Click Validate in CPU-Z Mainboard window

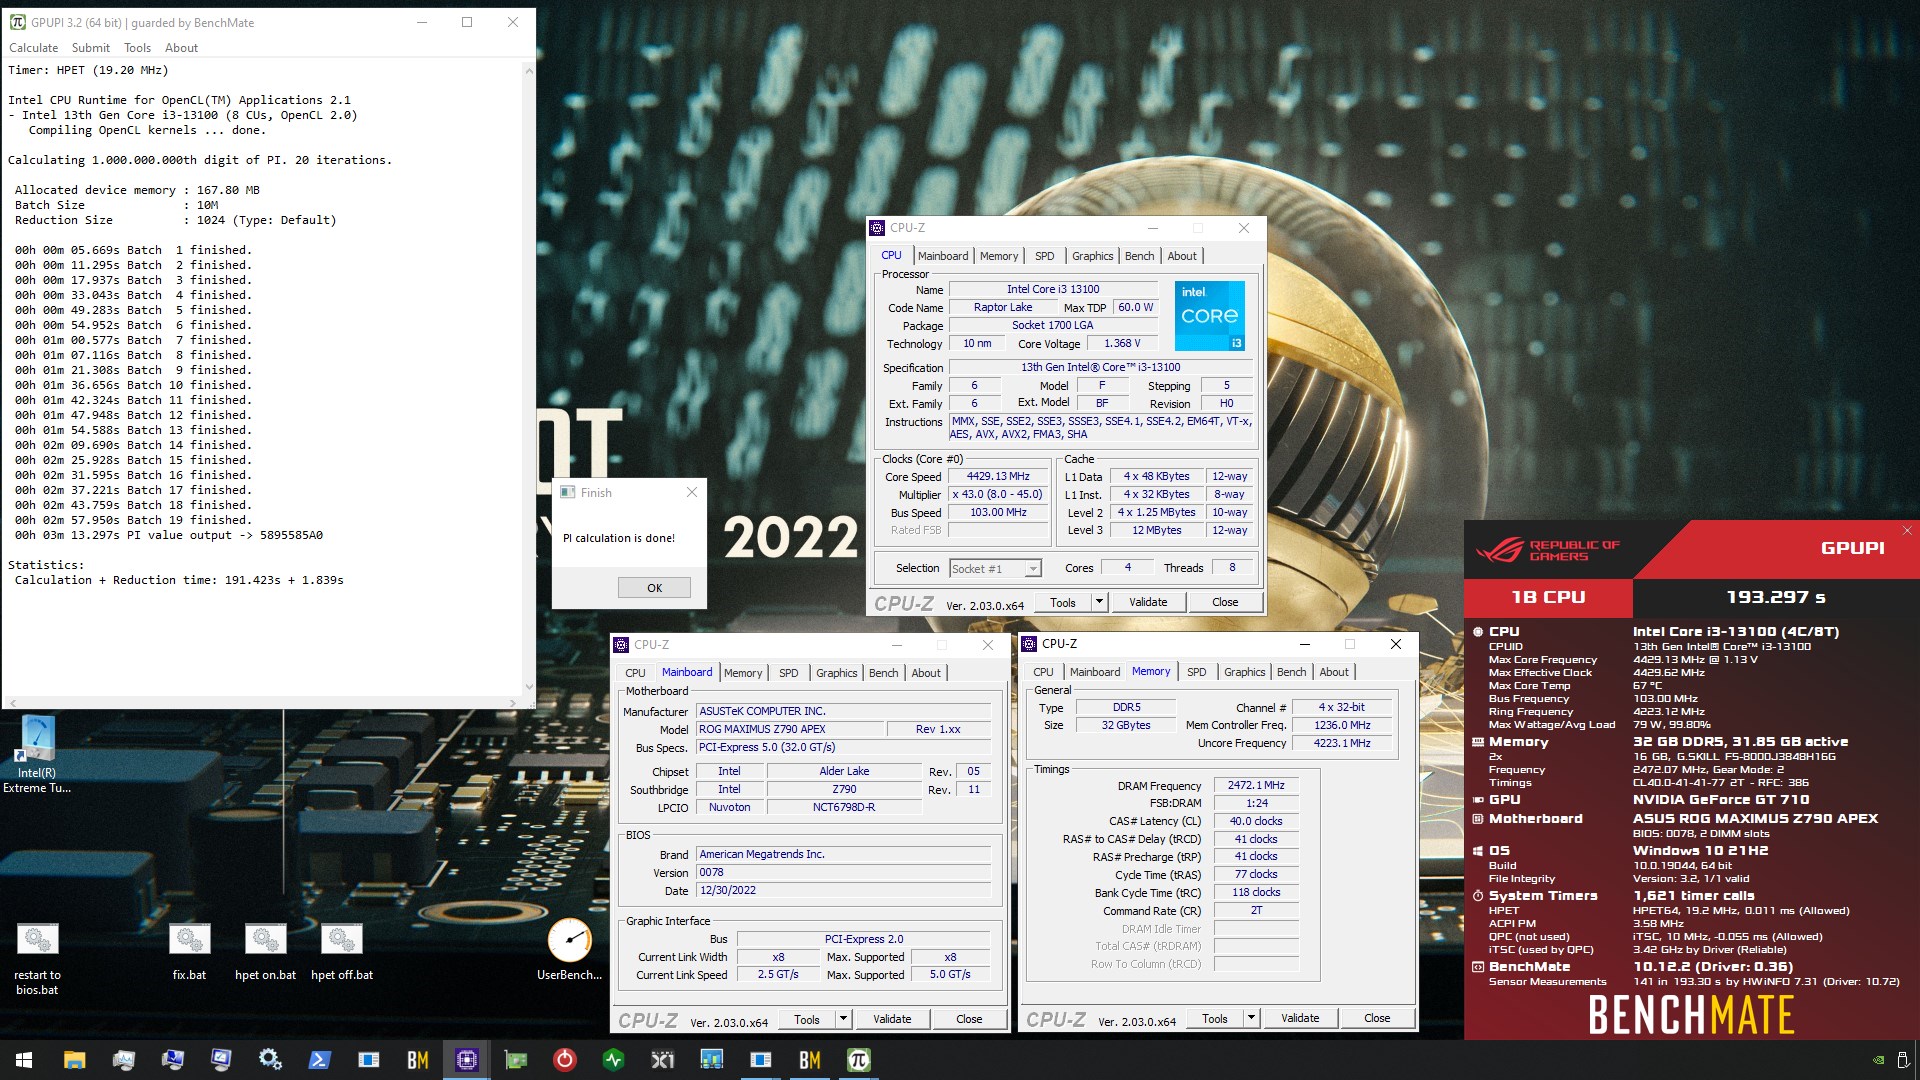pos(892,1019)
